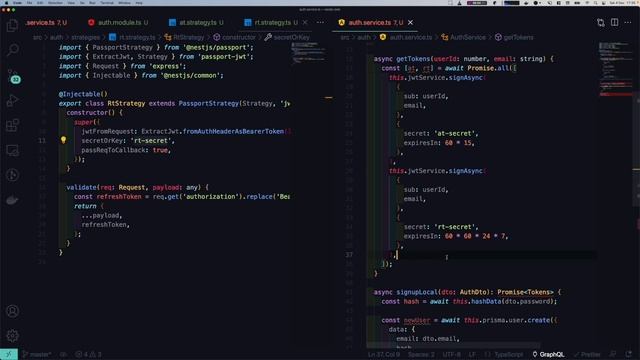Open Source Control with badge 33
This screenshot has width=640, height=360.
point(13,76)
